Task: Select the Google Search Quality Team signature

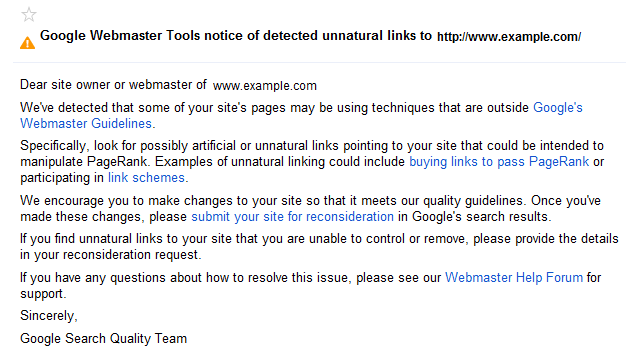Action: [103, 339]
